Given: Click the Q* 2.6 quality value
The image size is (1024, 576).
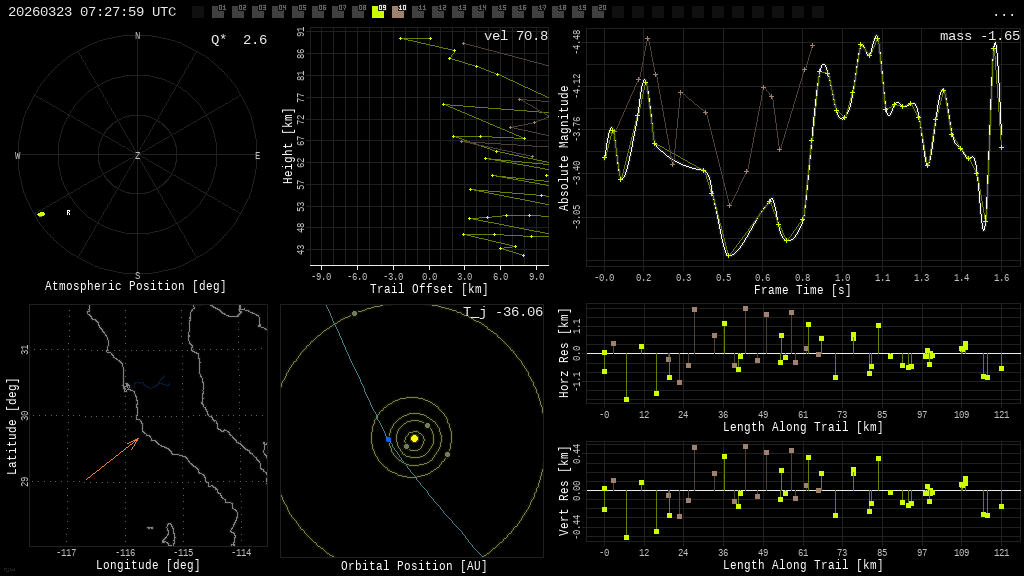Looking at the screenshot, I should [239, 40].
